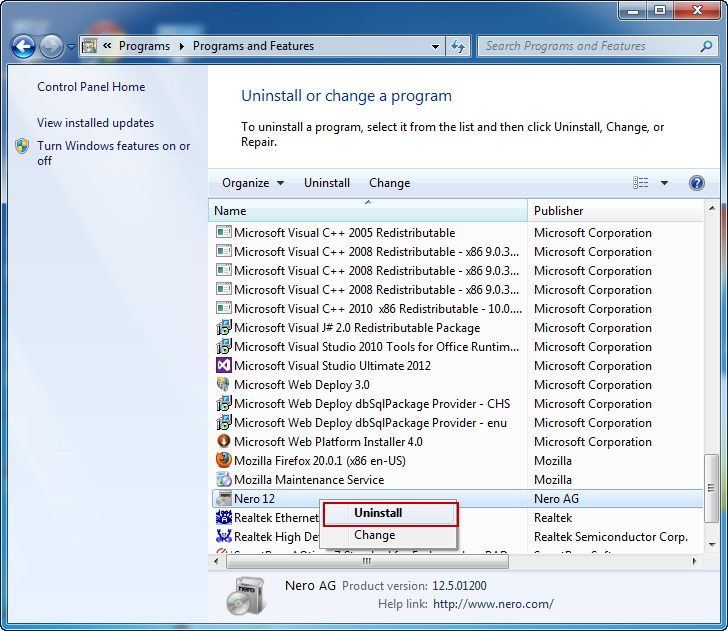Select Microsoft Visual Studio Ultimate 2012 name
Screen dimensions: 728x631
(332, 366)
